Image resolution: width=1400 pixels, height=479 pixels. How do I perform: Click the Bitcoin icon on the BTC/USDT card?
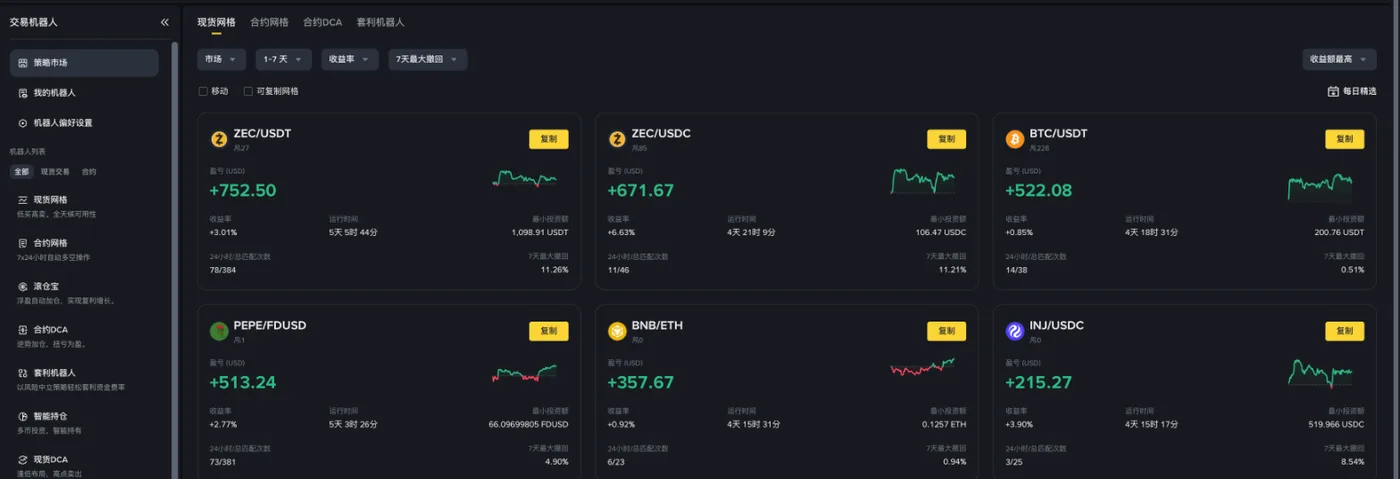point(1015,139)
